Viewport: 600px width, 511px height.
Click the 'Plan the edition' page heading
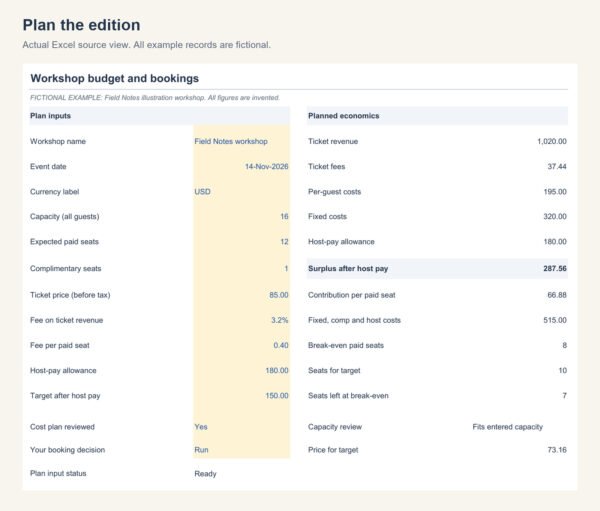(x=82, y=25)
